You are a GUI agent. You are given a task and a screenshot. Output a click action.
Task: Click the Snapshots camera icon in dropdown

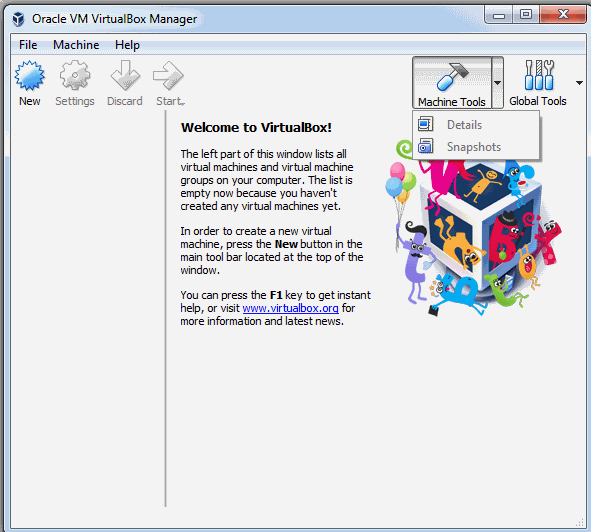pos(426,146)
